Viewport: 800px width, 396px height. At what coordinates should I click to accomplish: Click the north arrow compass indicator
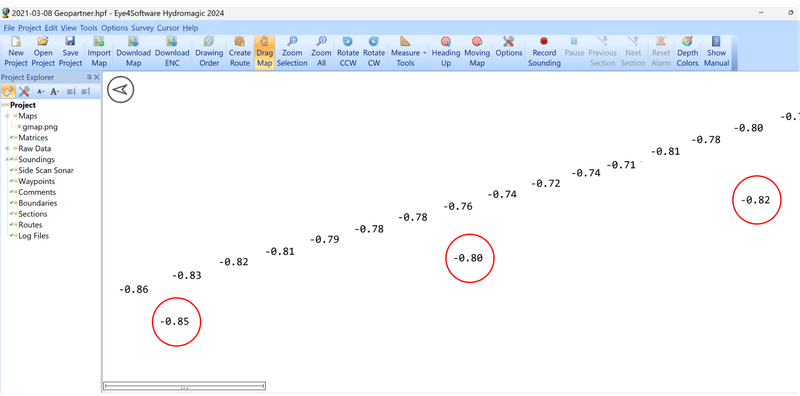(120, 90)
